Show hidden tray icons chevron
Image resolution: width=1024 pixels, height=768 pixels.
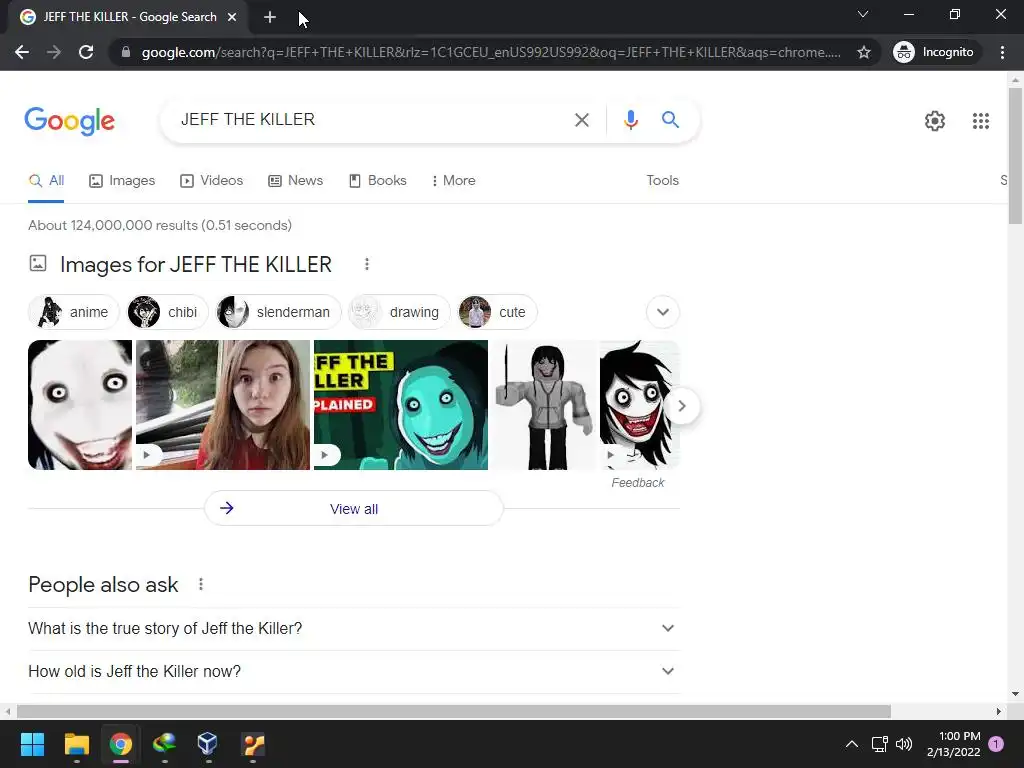pyautogui.click(x=852, y=744)
